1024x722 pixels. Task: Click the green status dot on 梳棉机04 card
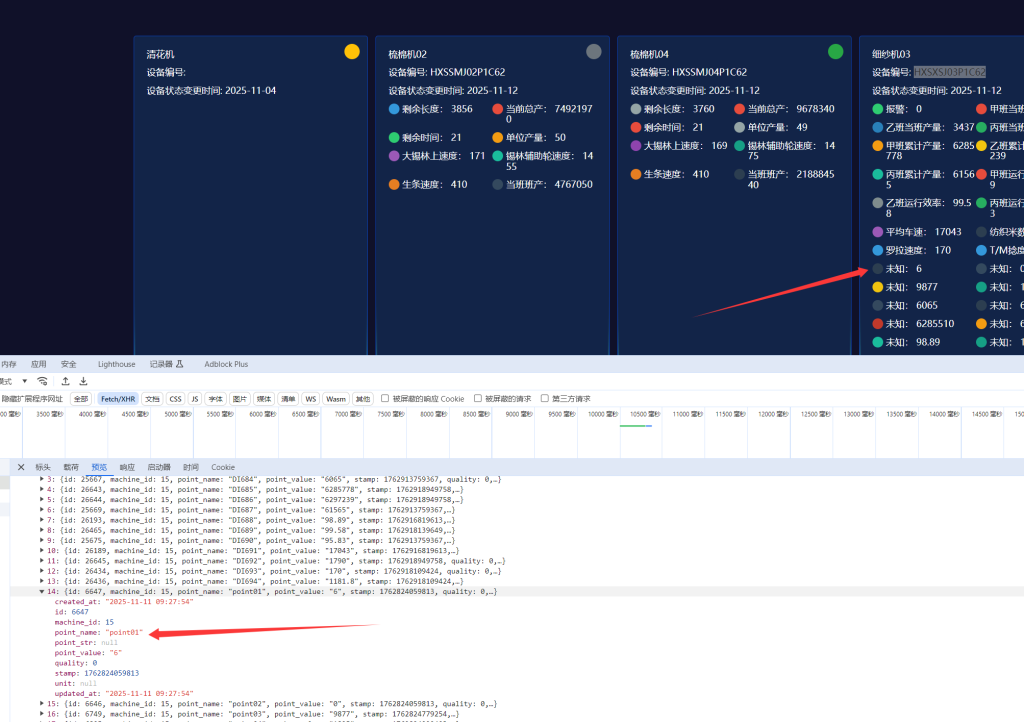click(x=836, y=52)
